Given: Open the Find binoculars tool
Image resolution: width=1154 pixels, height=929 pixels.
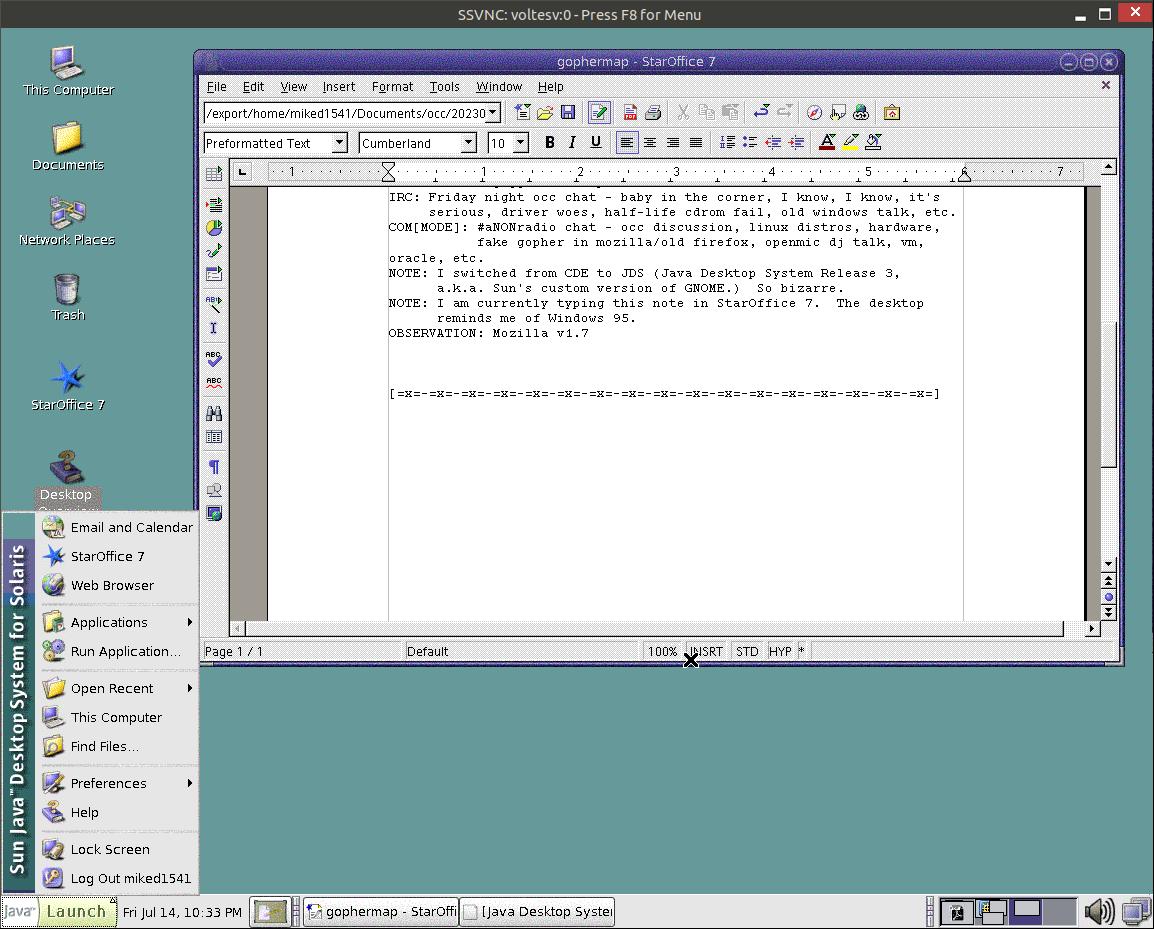Looking at the screenshot, I should coord(213,413).
